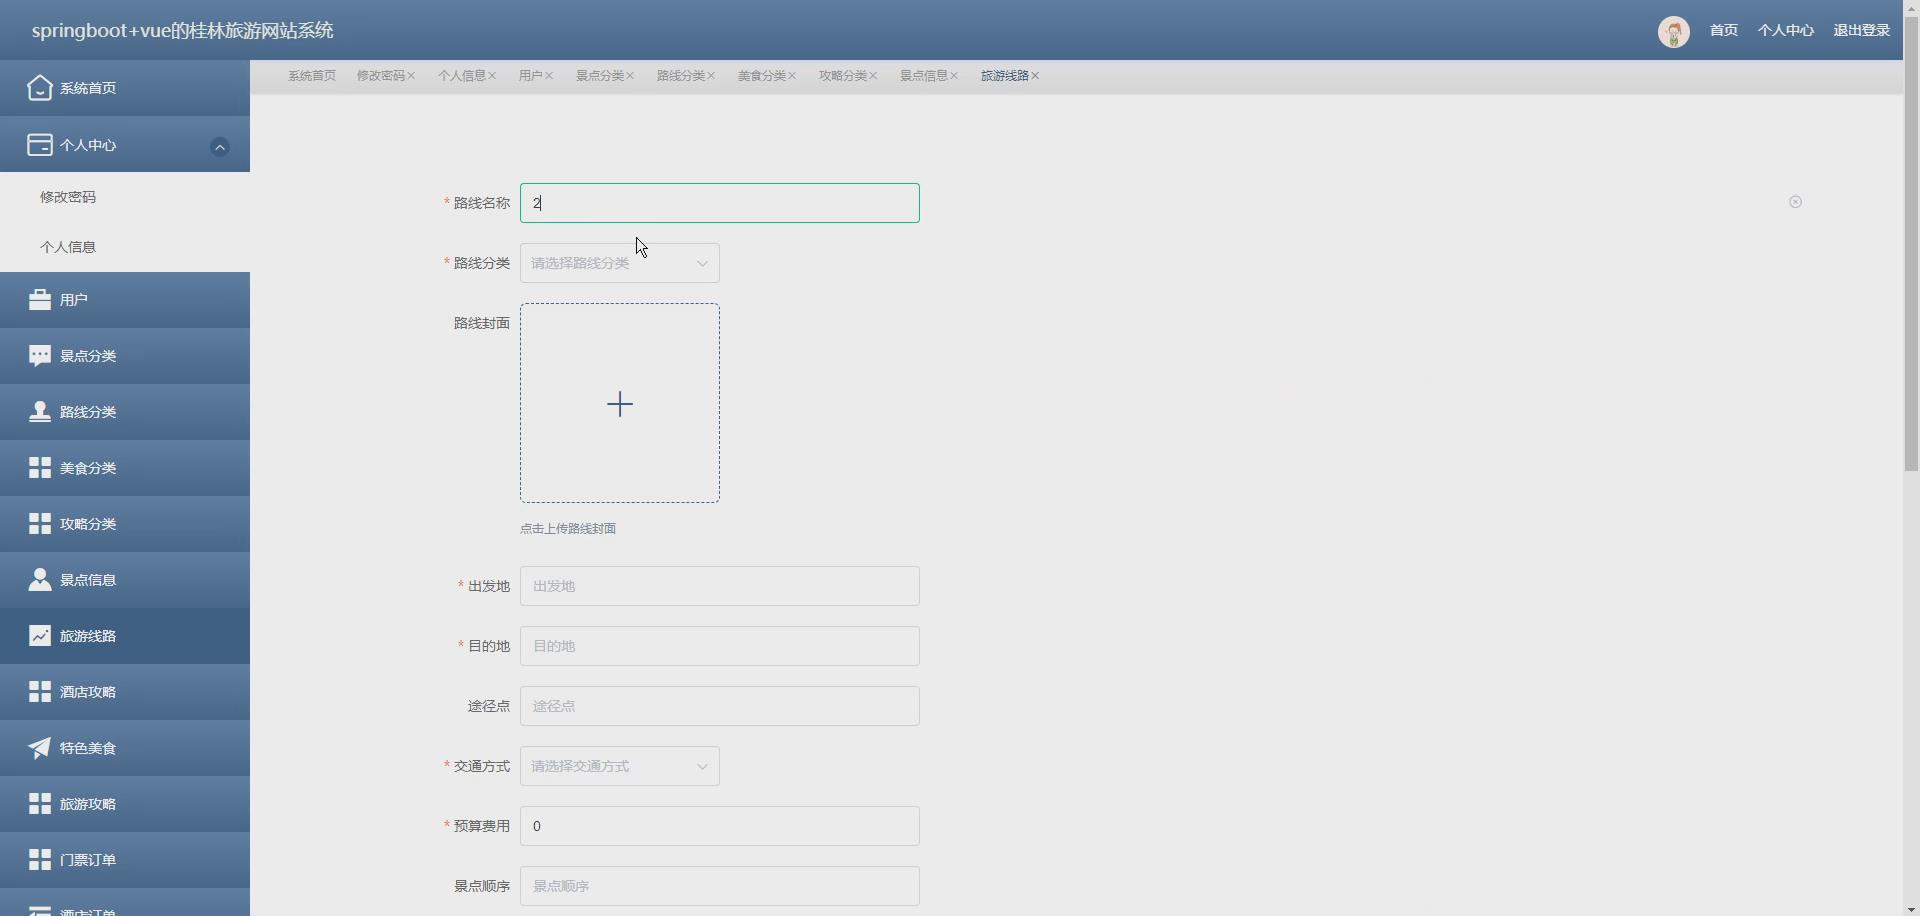Switch to the 修改密码 tab
The height and width of the screenshot is (916, 1920).
[x=381, y=76]
